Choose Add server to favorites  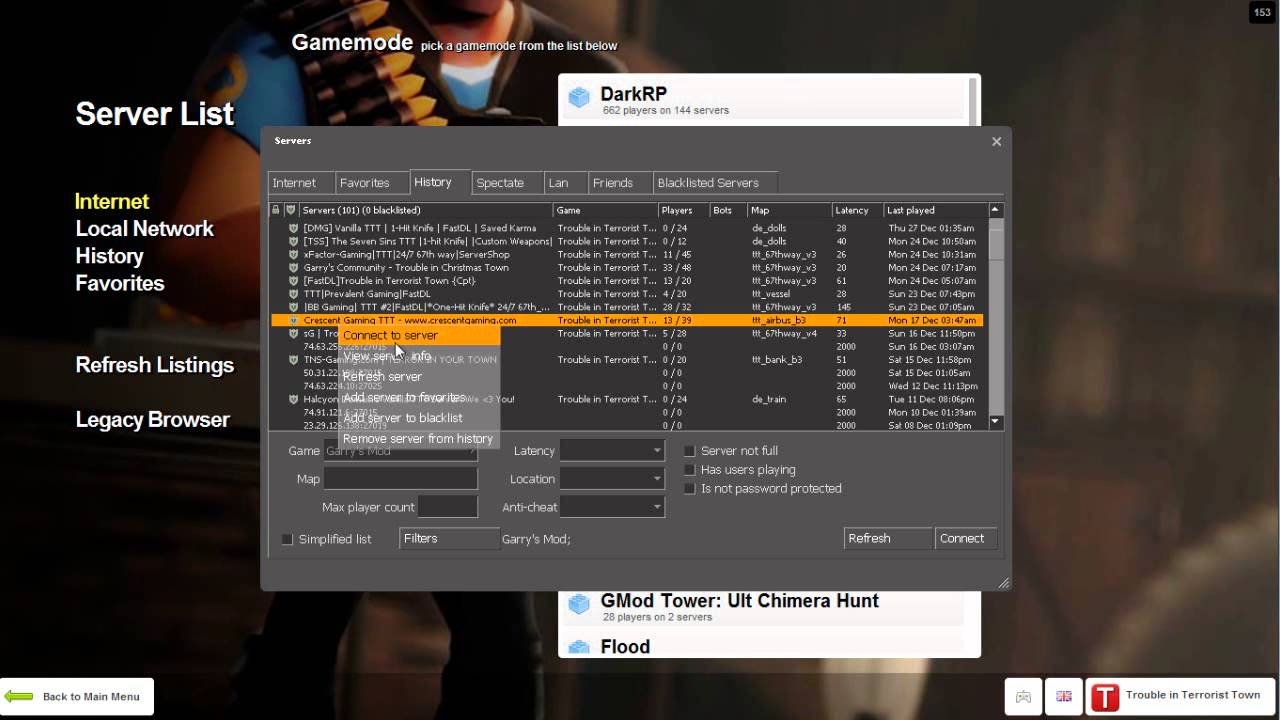[x=418, y=397]
